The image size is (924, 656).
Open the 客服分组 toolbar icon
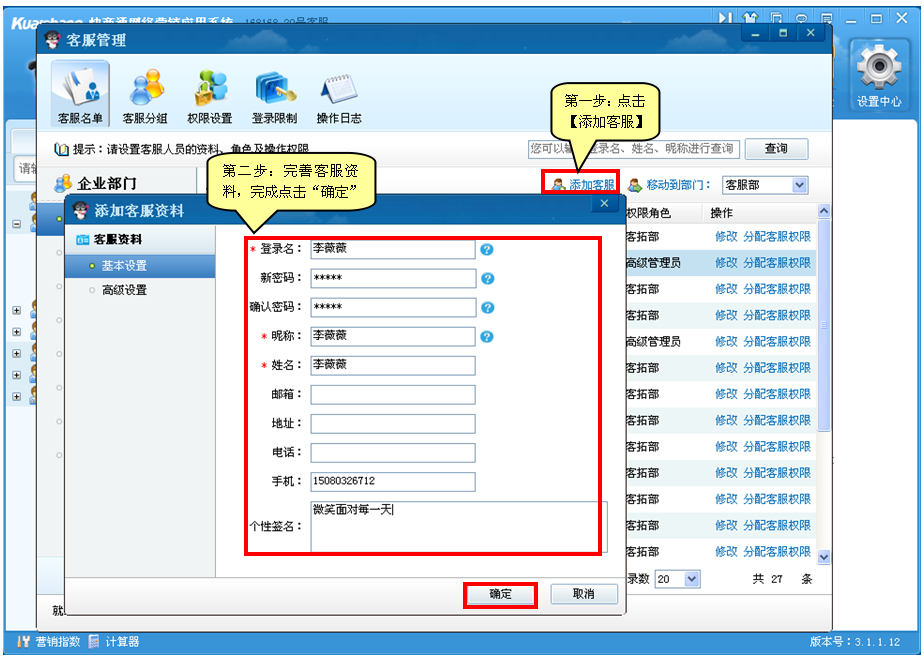tap(145, 95)
